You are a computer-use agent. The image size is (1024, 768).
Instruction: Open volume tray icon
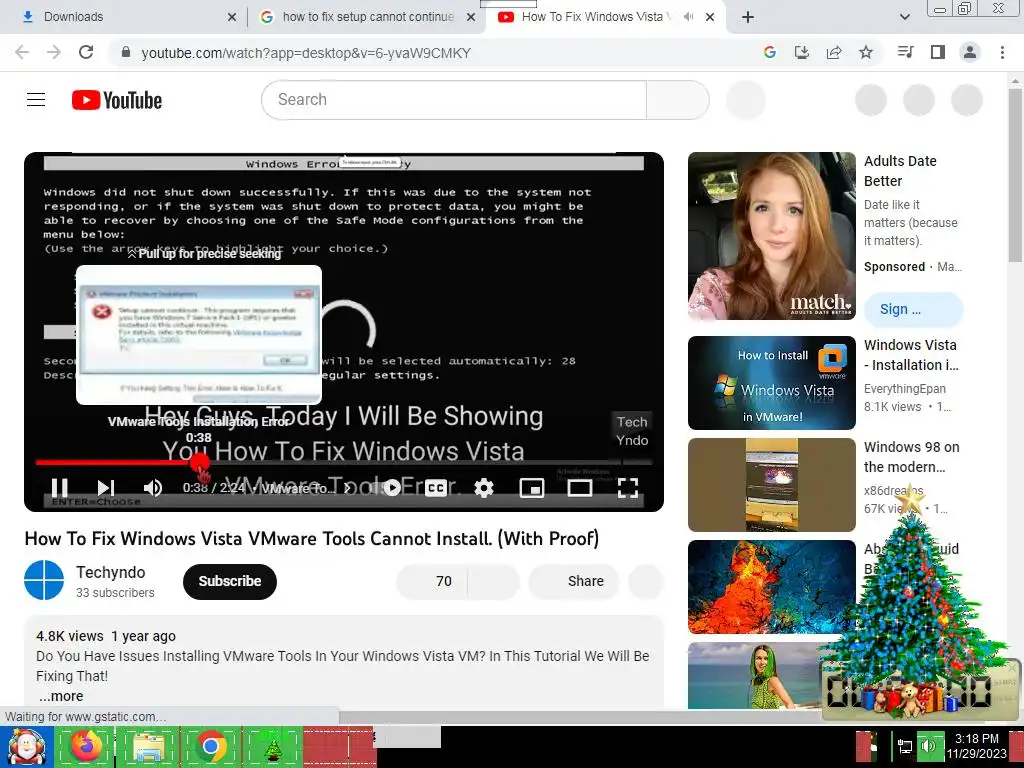(x=929, y=746)
